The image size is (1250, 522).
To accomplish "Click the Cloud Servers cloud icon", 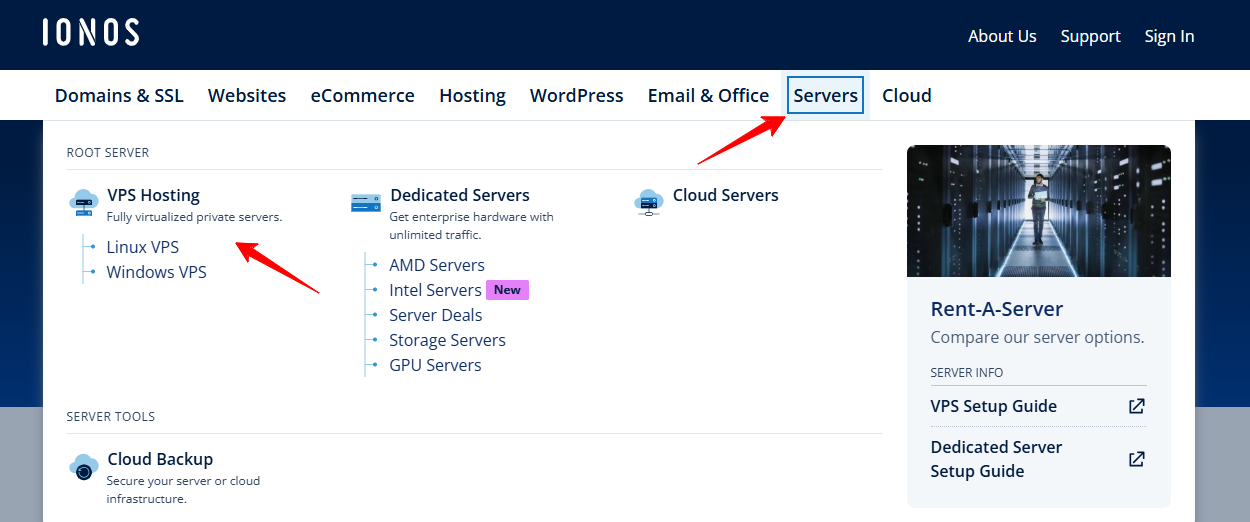I will coord(649,202).
